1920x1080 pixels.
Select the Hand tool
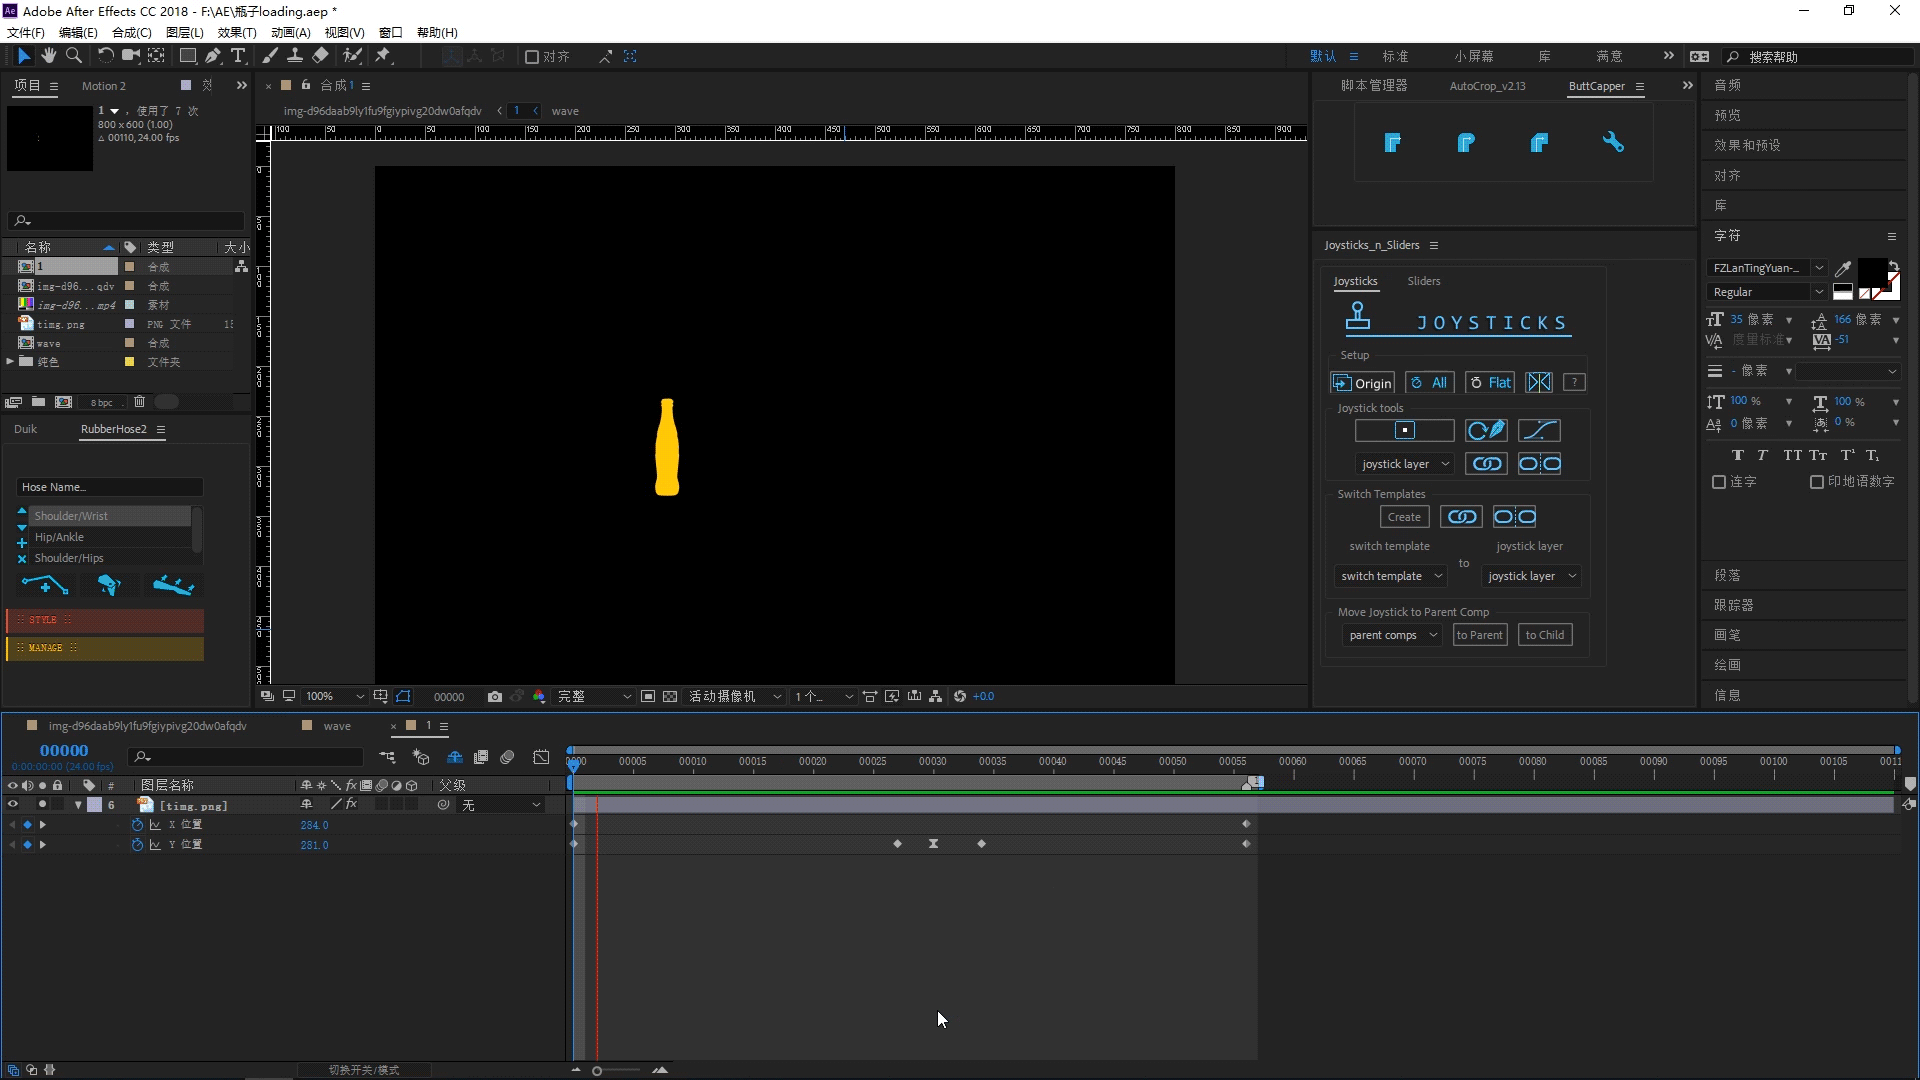coord(48,56)
